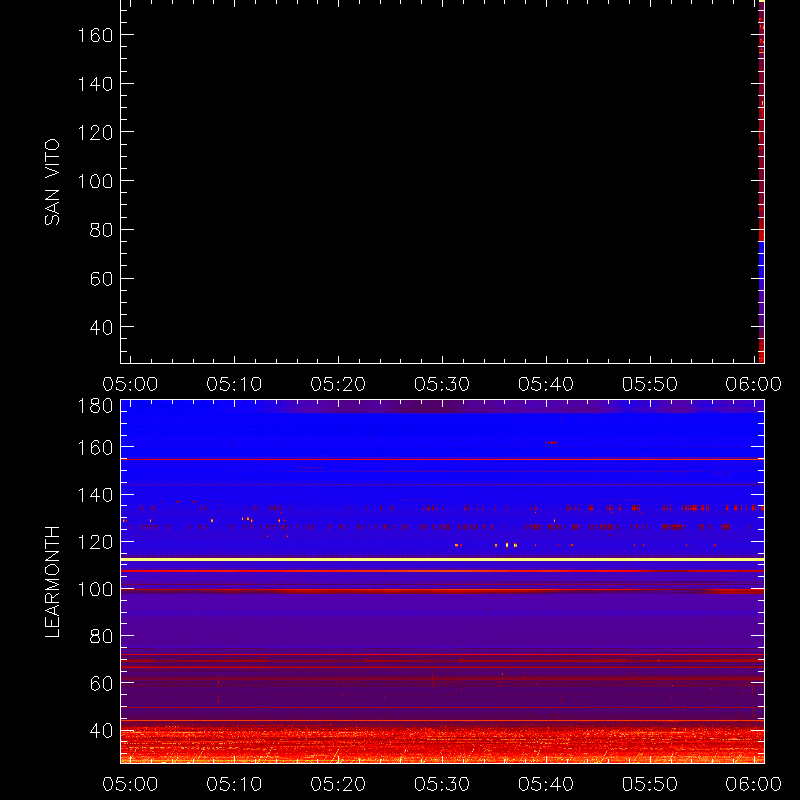This screenshot has height=800, width=800.
Task: Click the blue data segment in SAN VITO plot
Action: coord(761,270)
